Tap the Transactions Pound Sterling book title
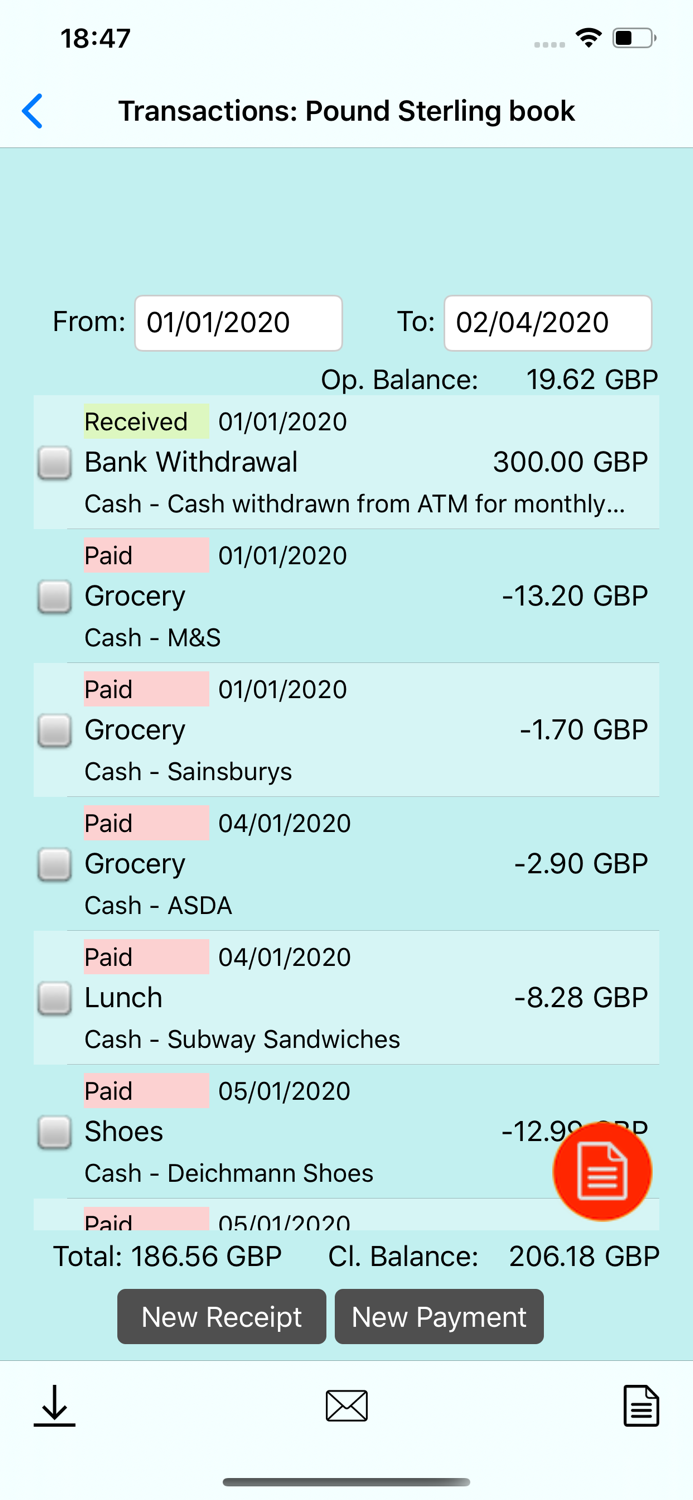The image size is (693, 1500). [346, 111]
